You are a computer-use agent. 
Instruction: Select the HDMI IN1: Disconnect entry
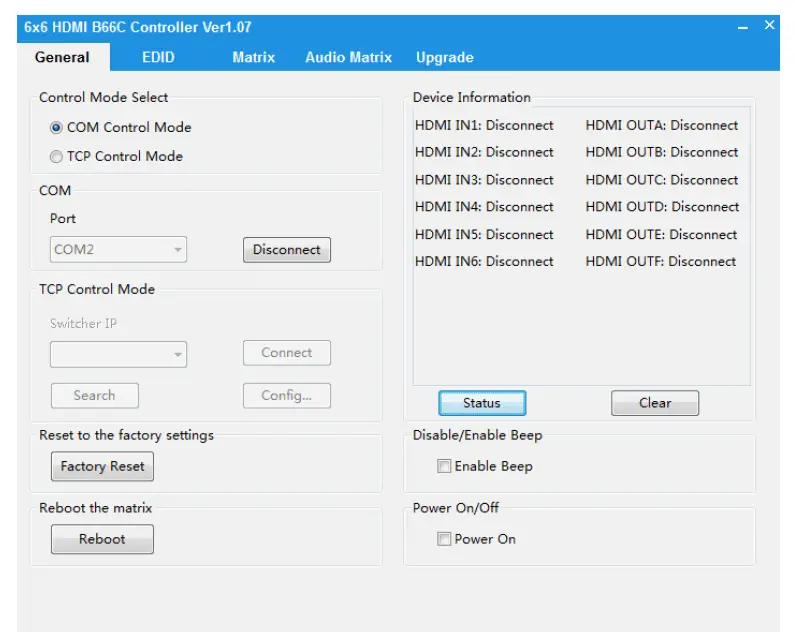[484, 125]
